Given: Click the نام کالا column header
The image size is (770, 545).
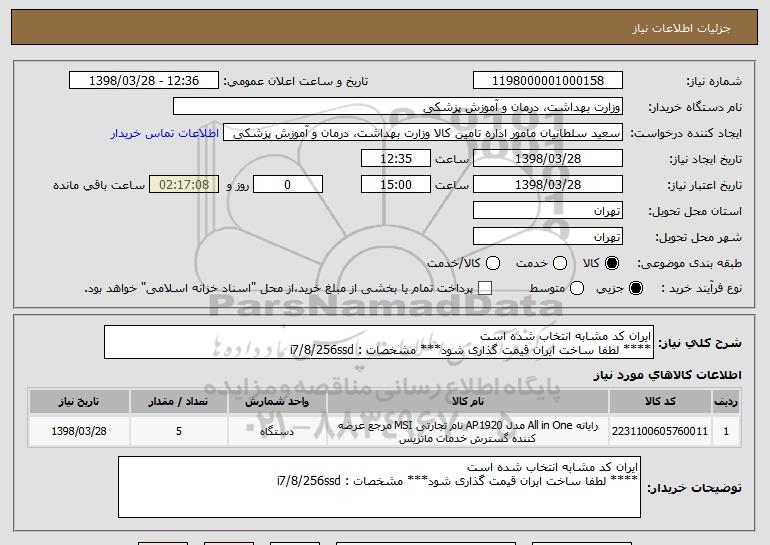Looking at the screenshot, I should coord(468,402).
